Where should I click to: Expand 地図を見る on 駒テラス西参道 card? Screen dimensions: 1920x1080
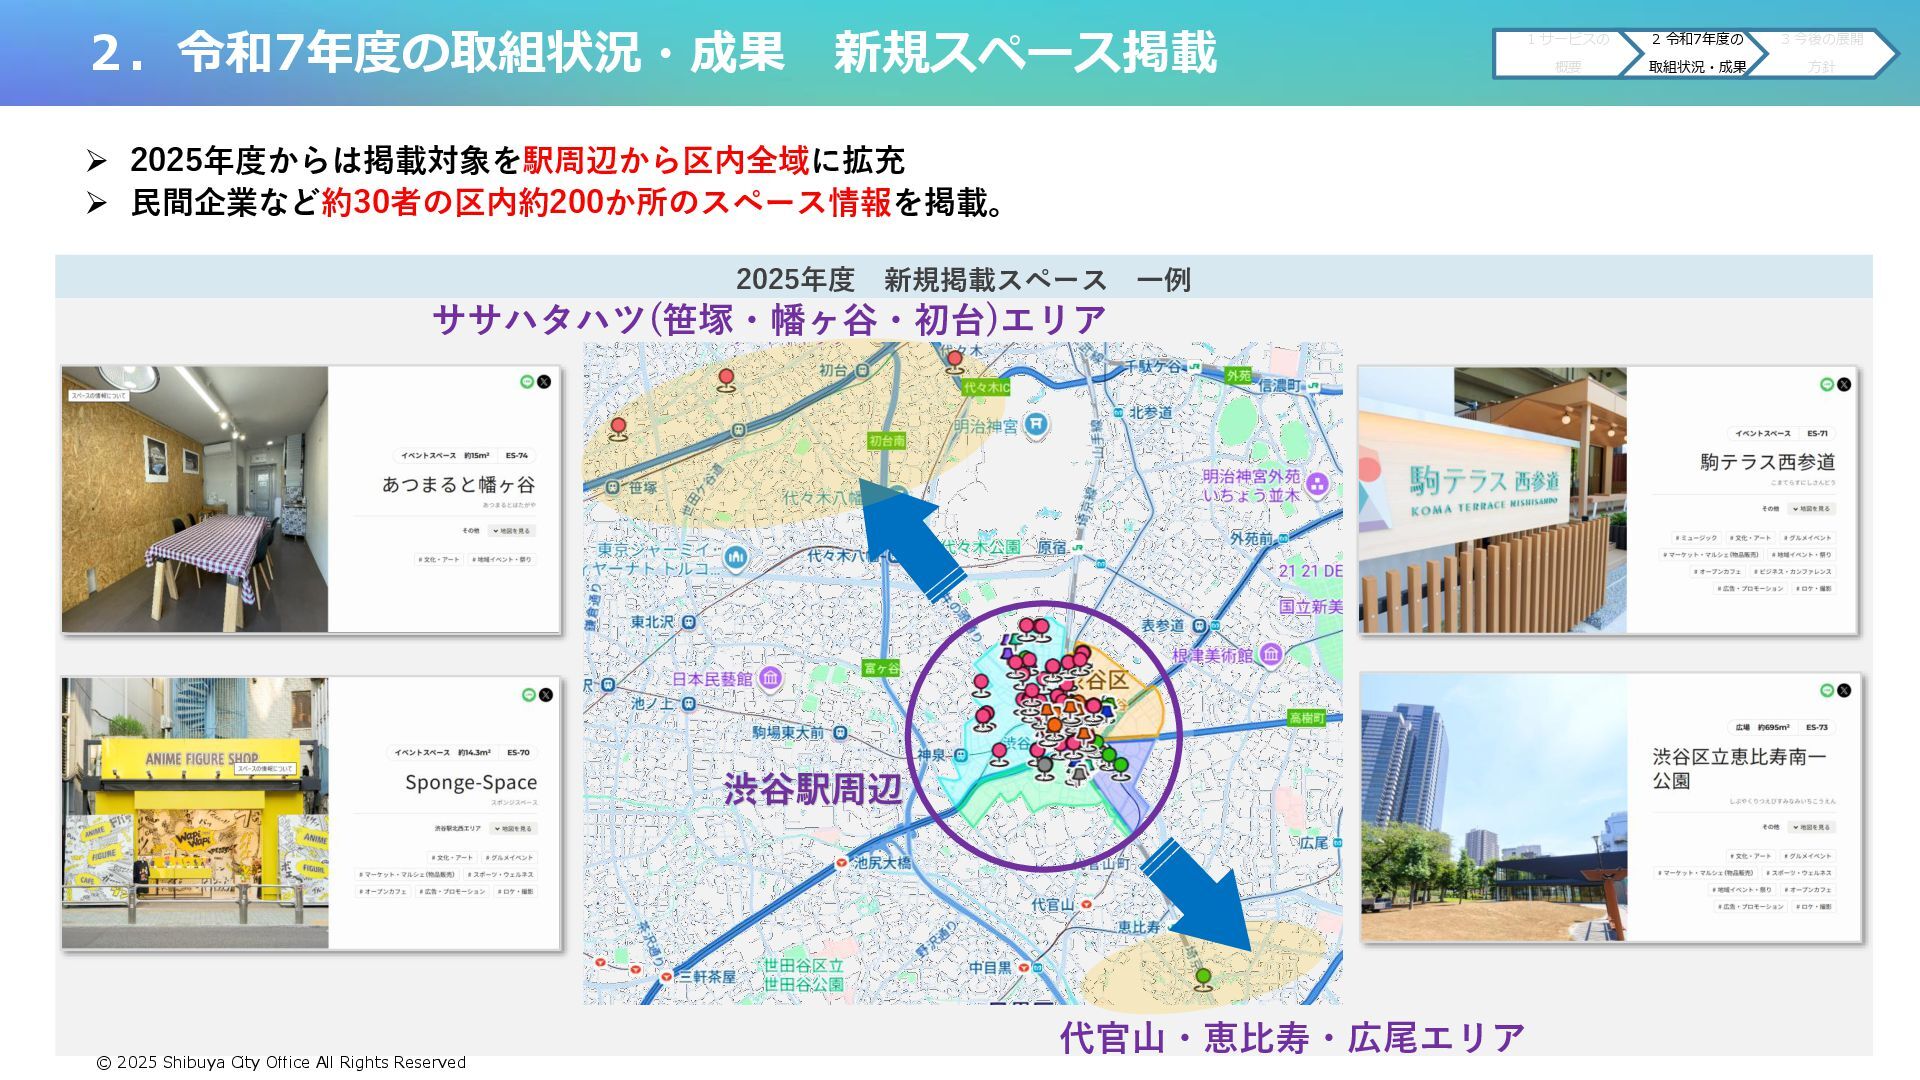[x=1810, y=509]
